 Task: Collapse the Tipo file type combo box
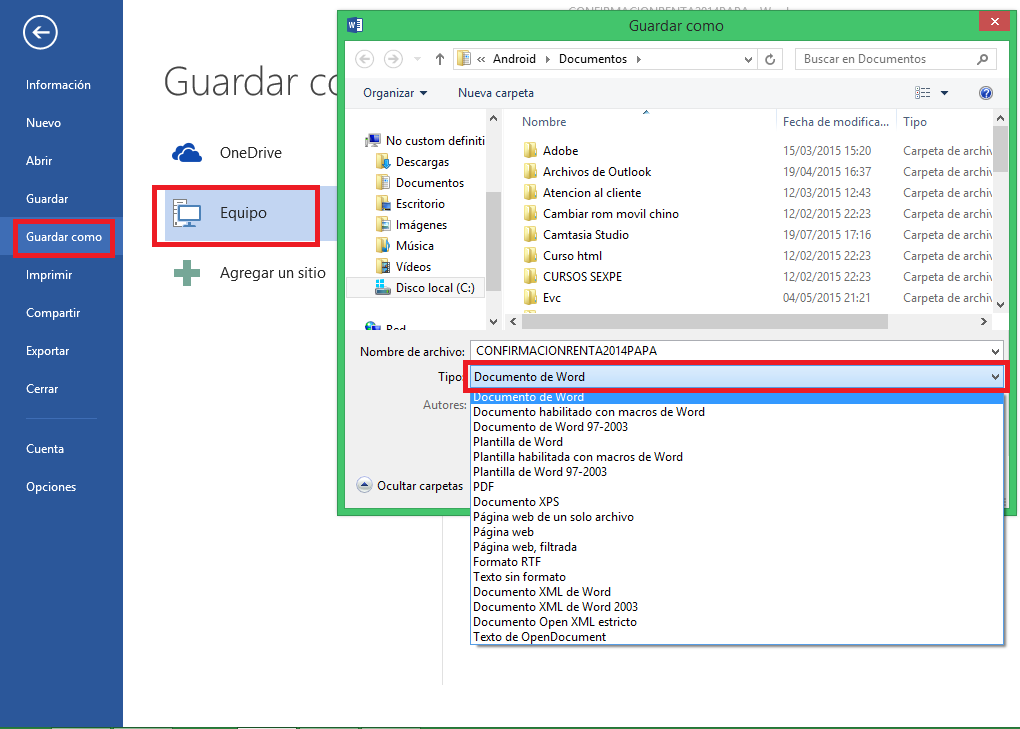click(x=995, y=377)
